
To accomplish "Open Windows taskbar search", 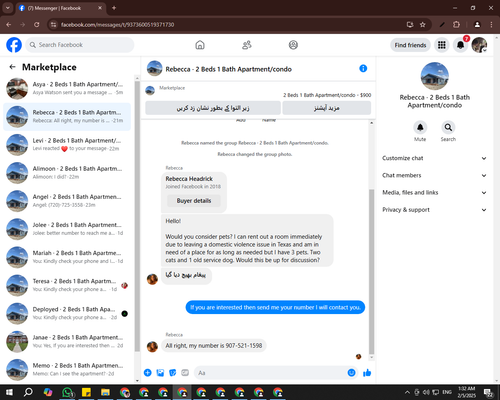I will (x=28, y=392).
